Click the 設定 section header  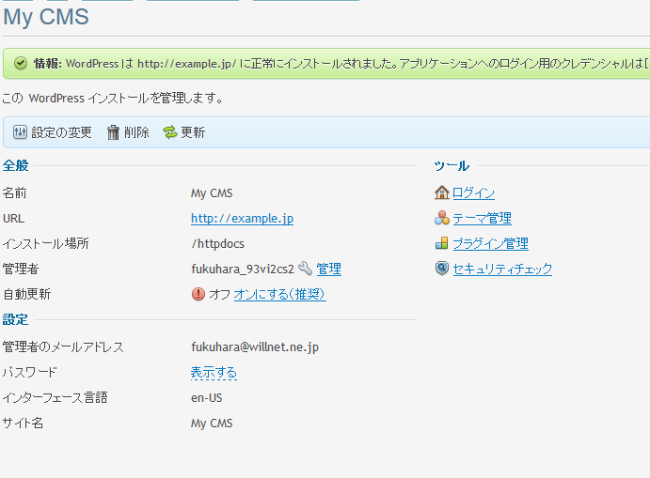15,319
